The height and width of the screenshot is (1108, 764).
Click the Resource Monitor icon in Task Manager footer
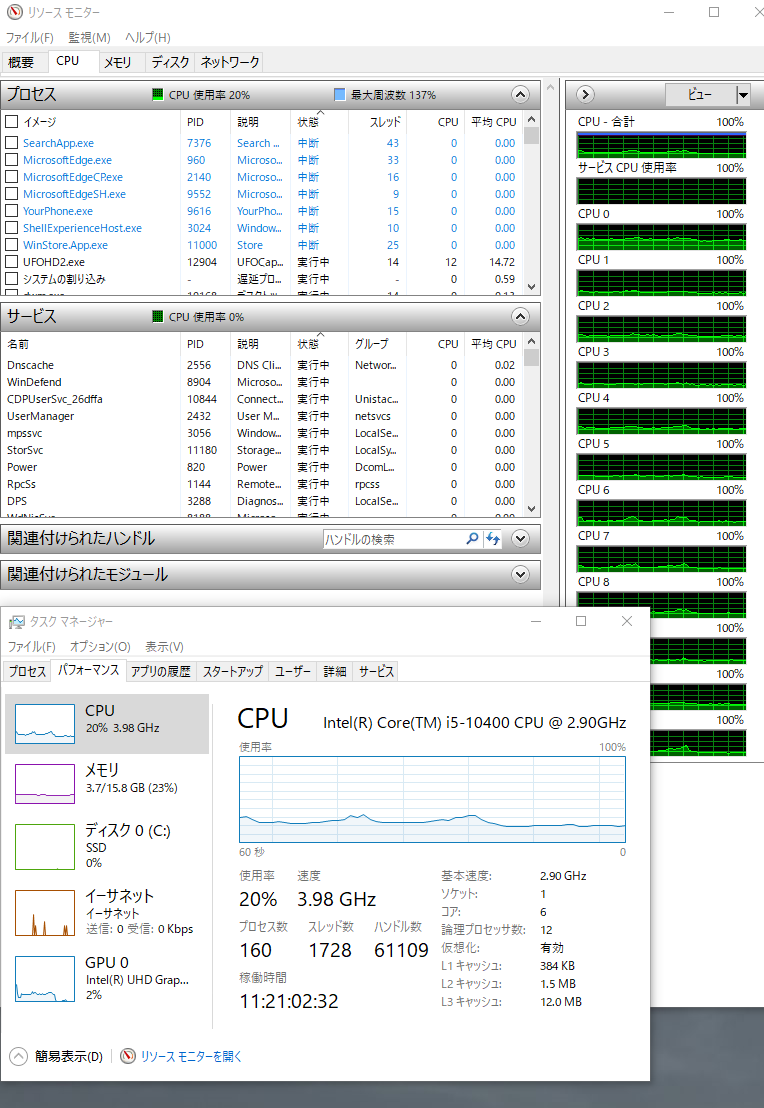point(128,1056)
